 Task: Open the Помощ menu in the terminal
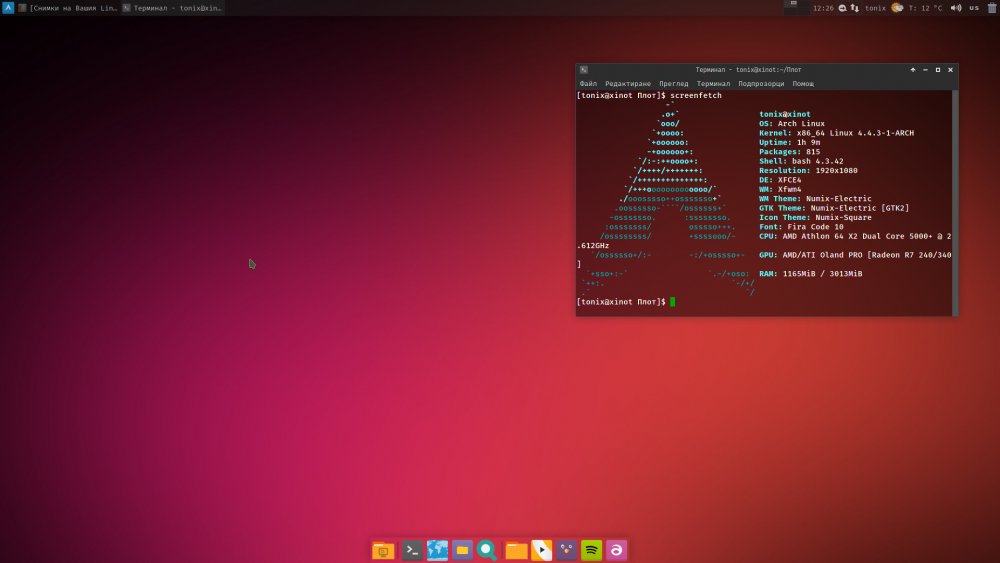click(x=803, y=84)
